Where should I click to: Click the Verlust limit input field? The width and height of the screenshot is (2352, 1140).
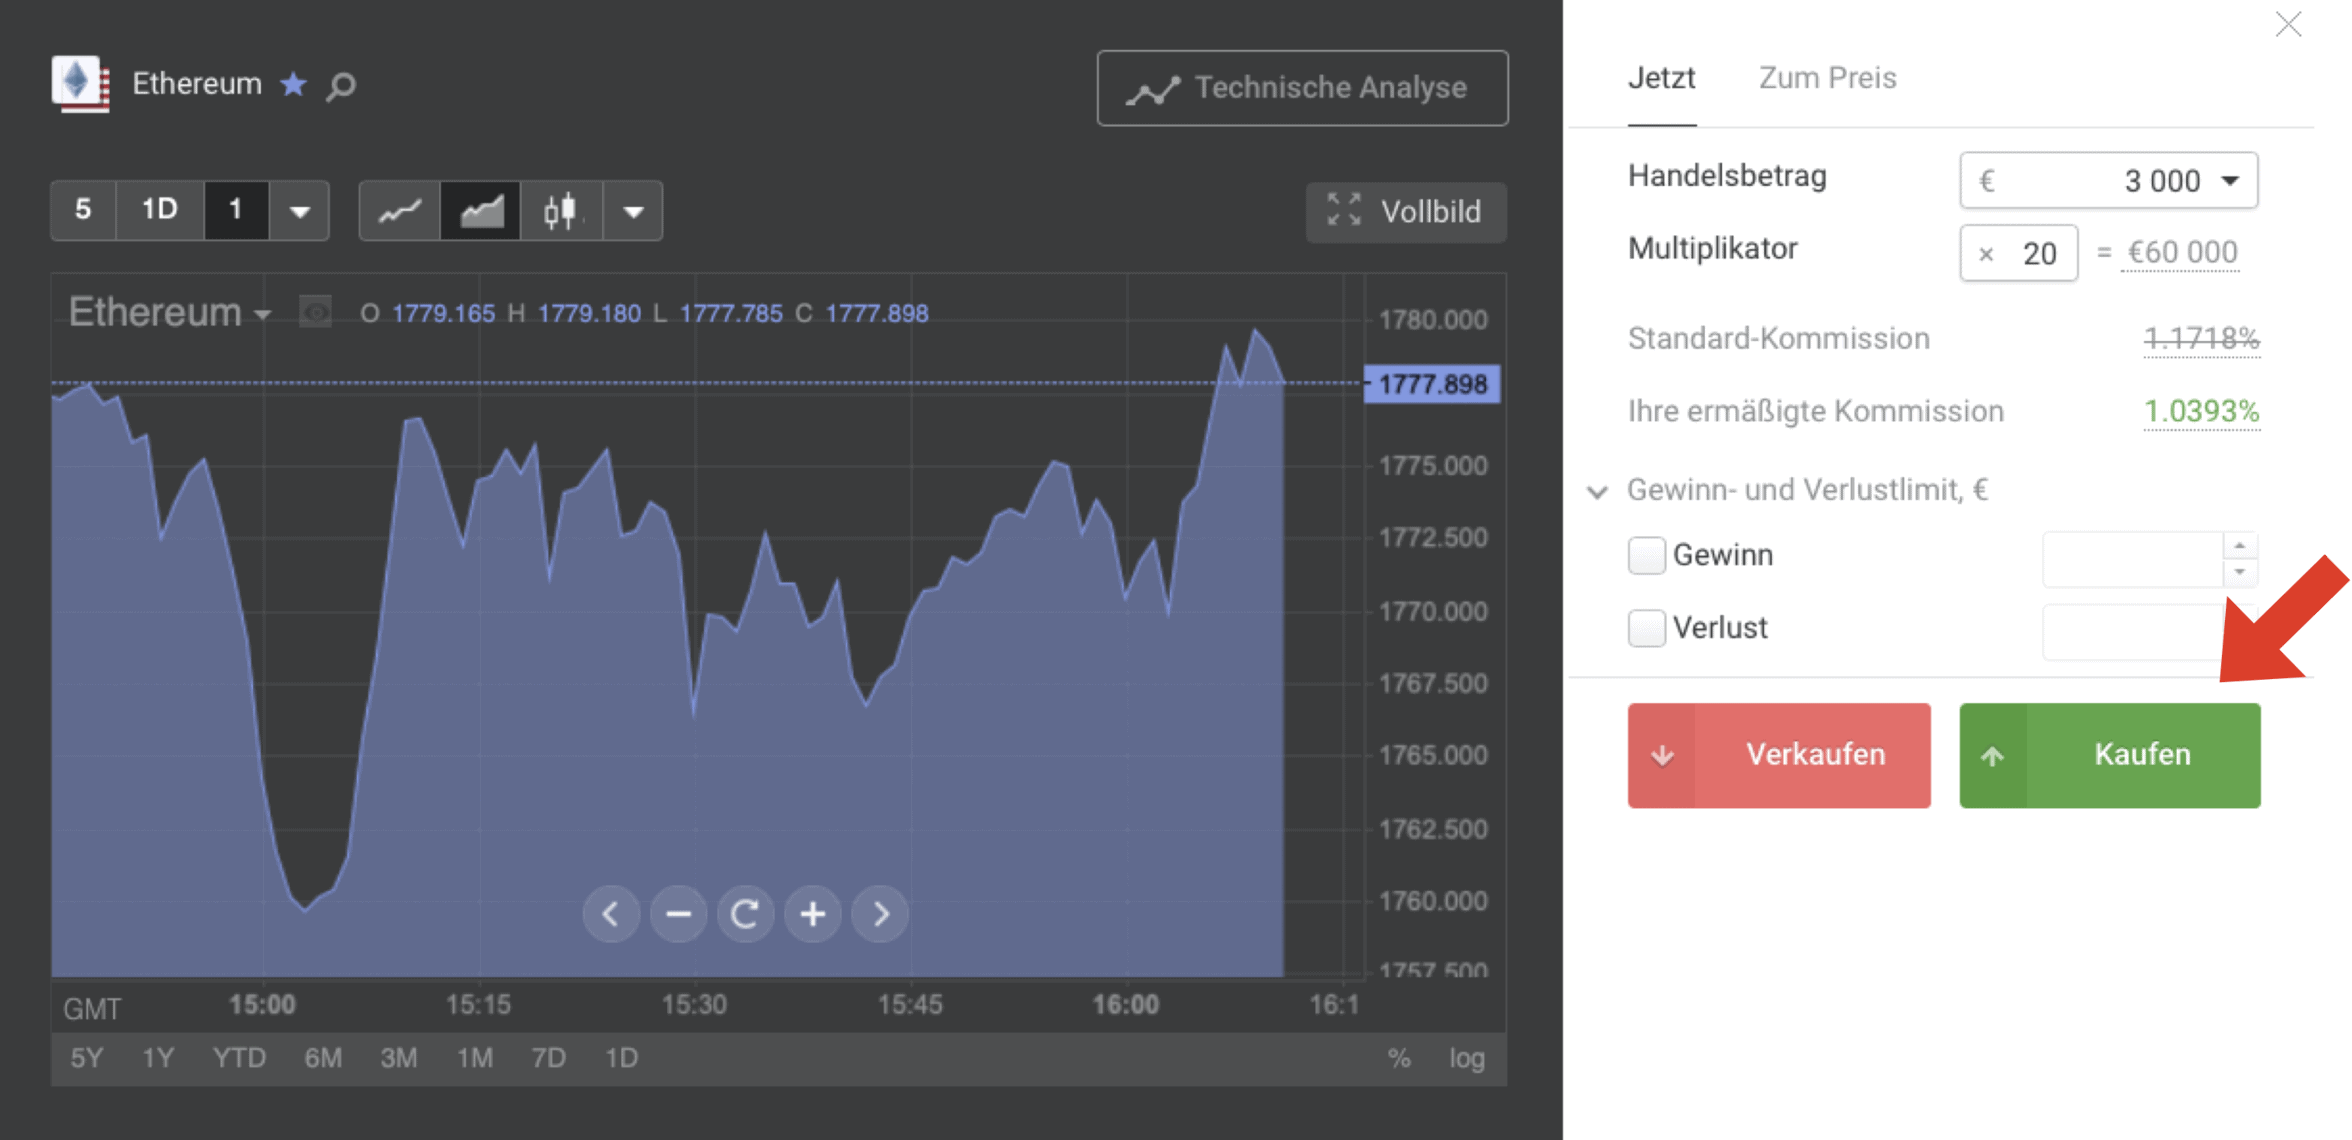2131,632
